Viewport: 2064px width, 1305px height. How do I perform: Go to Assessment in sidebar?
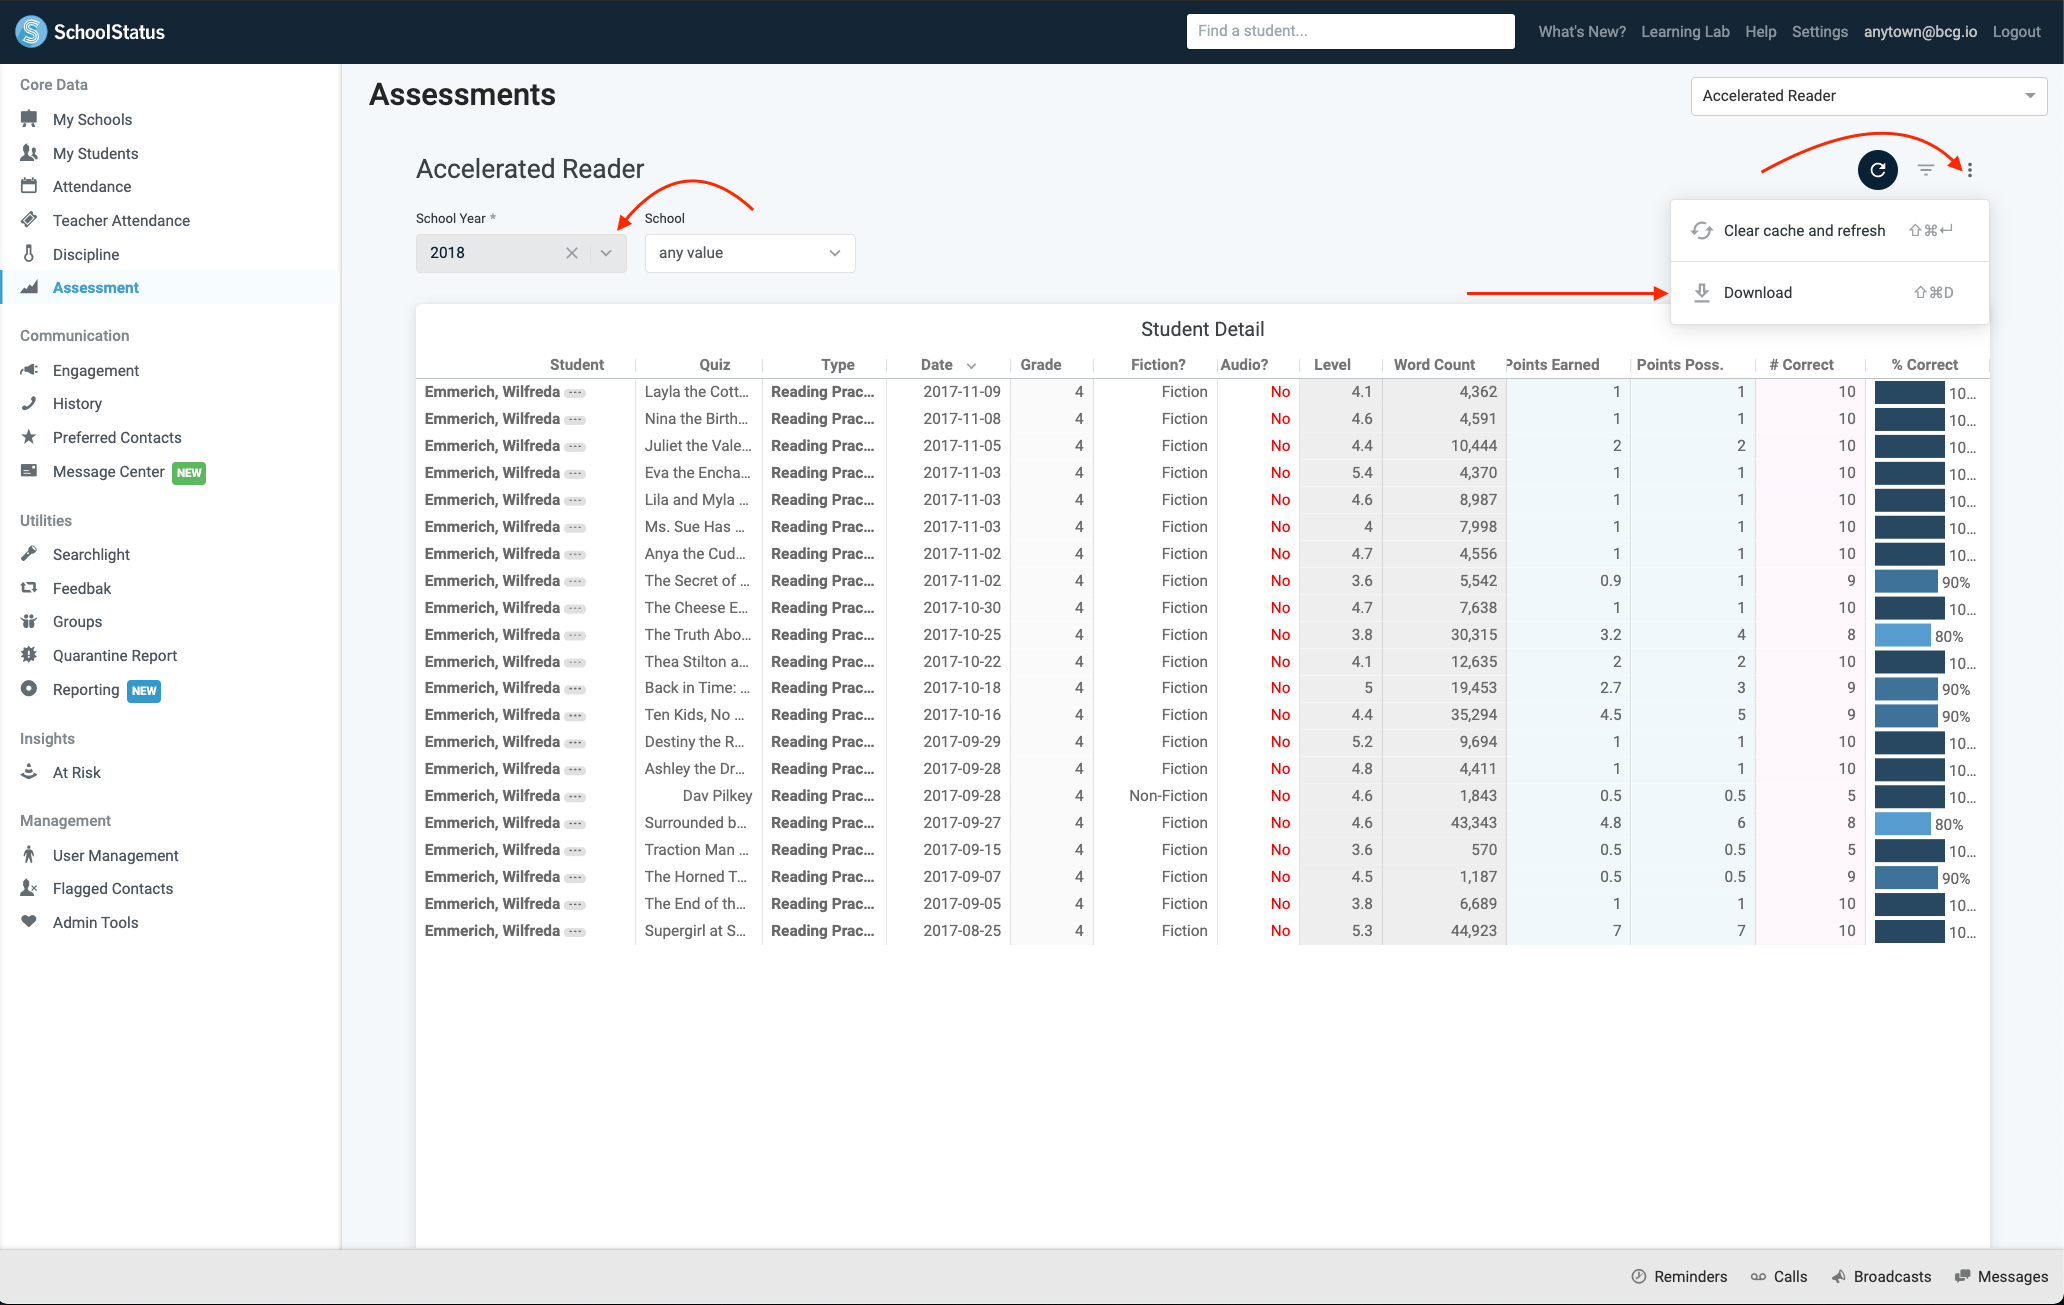(x=95, y=287)
